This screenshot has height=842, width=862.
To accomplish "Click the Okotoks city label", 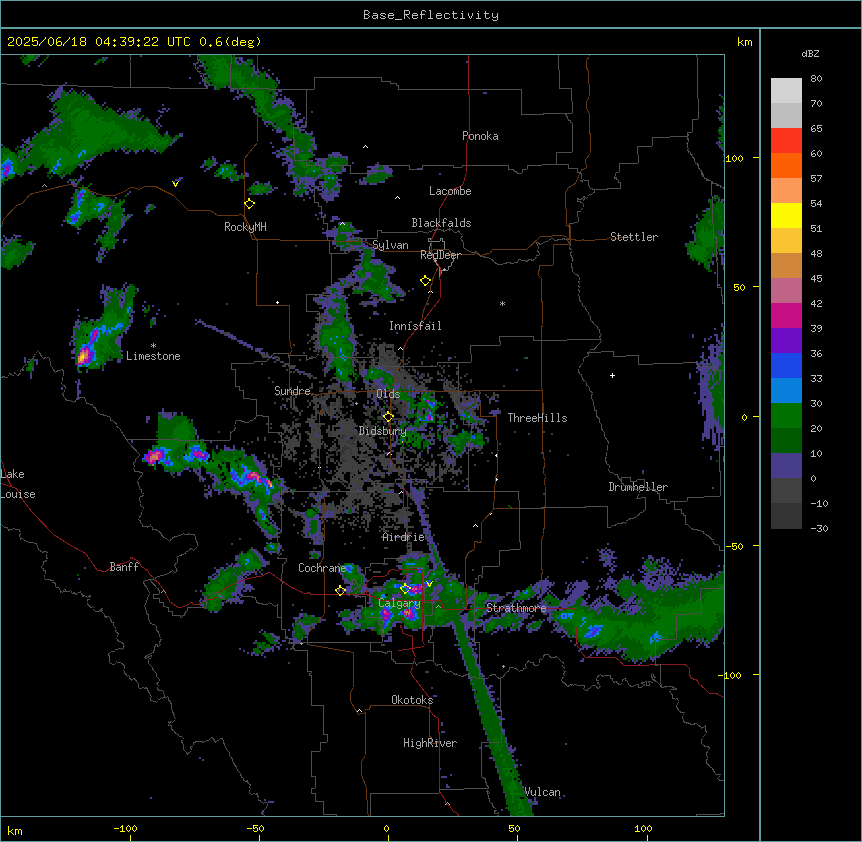I will pos(412,700).
